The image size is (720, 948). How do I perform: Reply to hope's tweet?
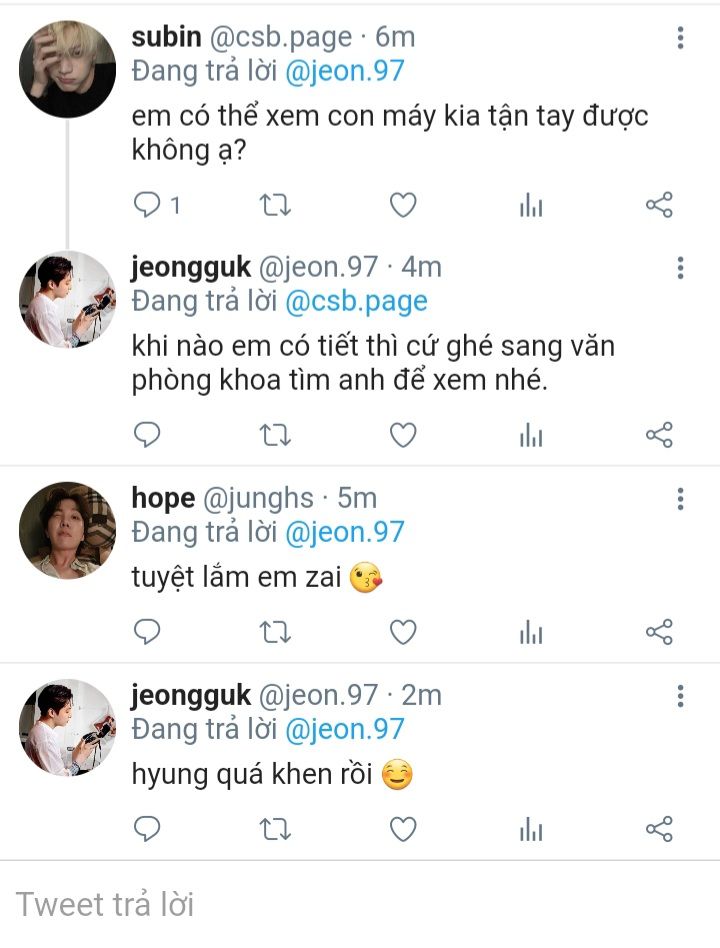148,632
